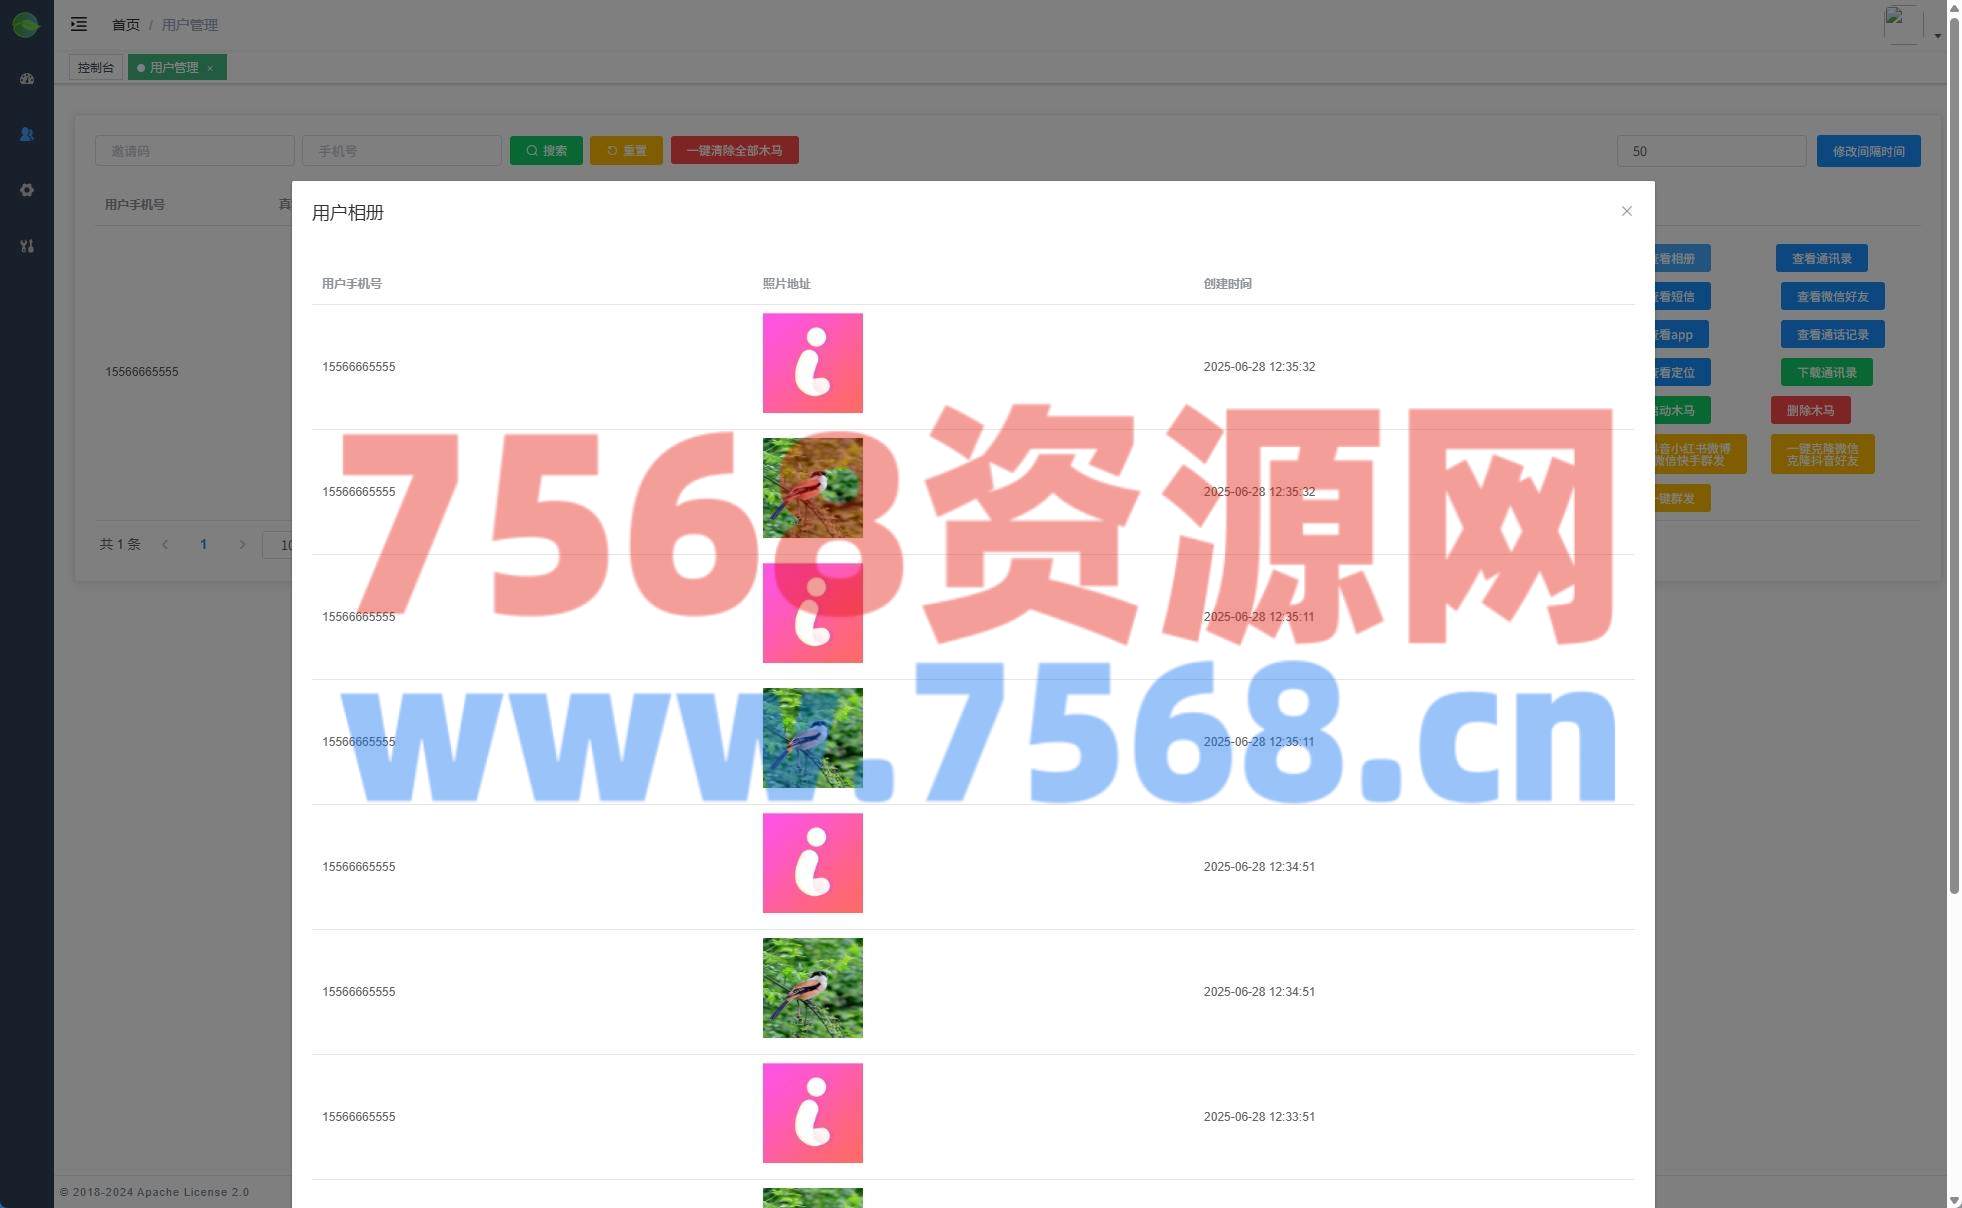Click 照片地址 column header

[x=786, y=284]
